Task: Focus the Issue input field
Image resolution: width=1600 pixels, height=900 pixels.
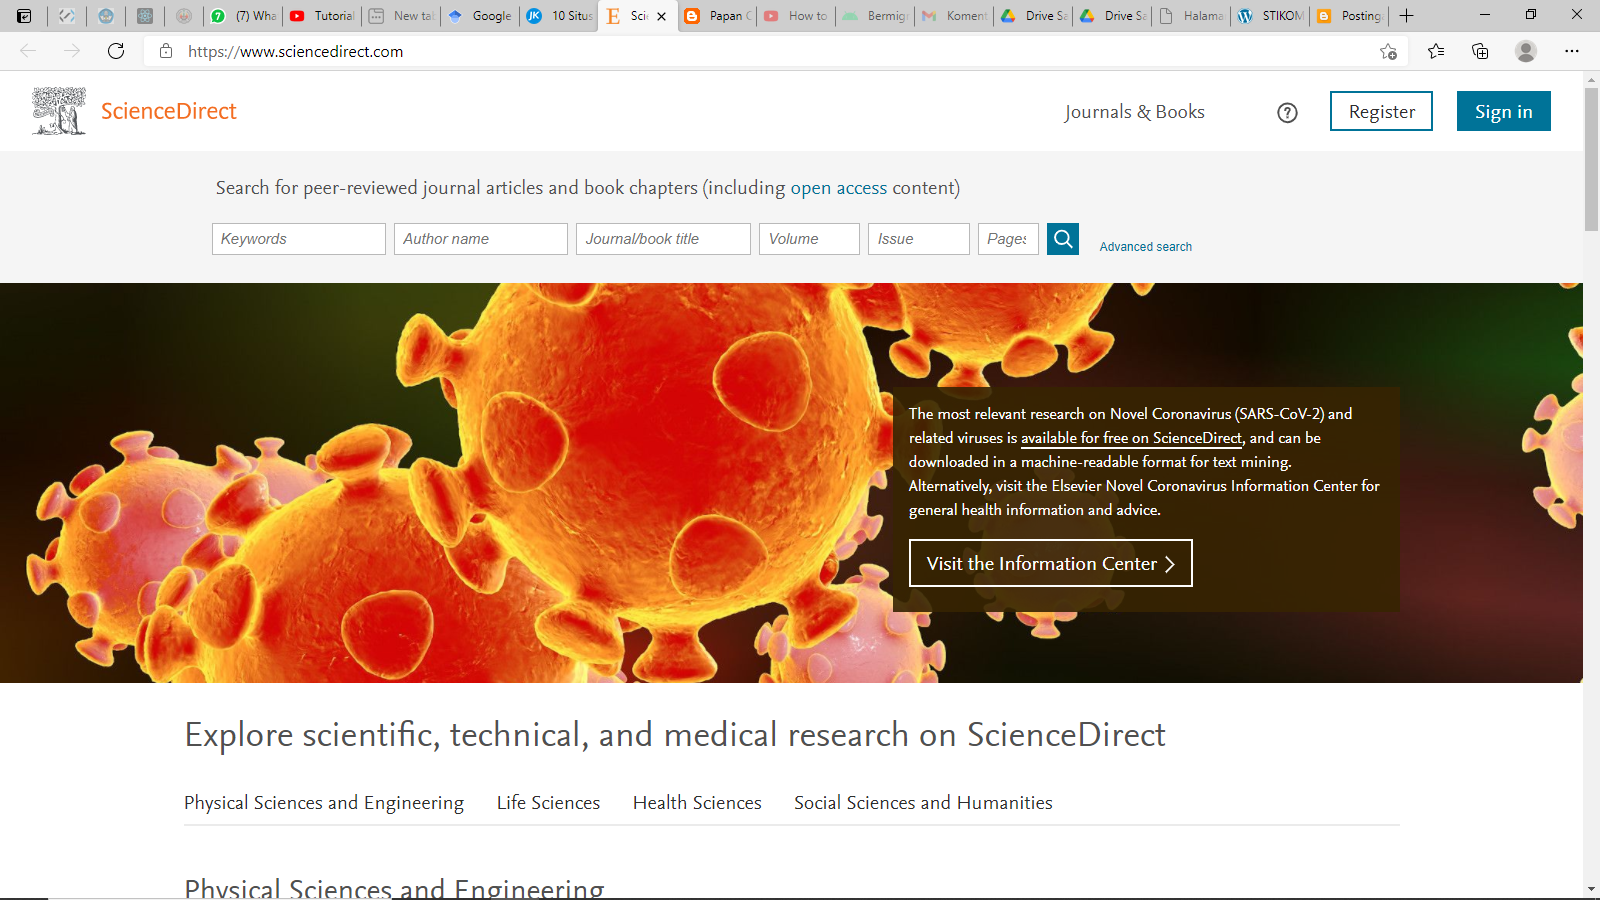Action: click(x=919, y=239)
